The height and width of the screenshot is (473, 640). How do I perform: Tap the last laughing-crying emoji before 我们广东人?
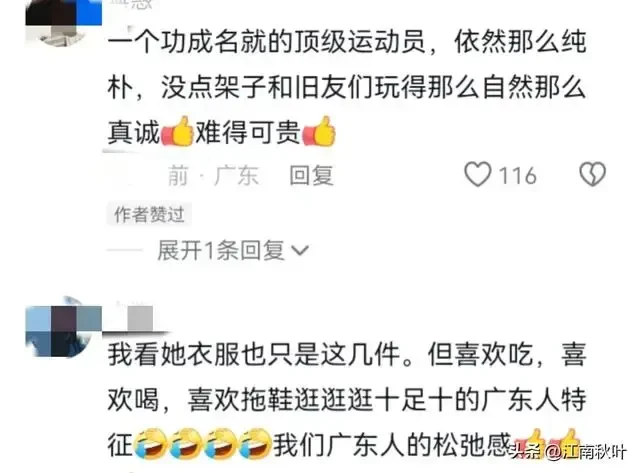tap(256, 444)
